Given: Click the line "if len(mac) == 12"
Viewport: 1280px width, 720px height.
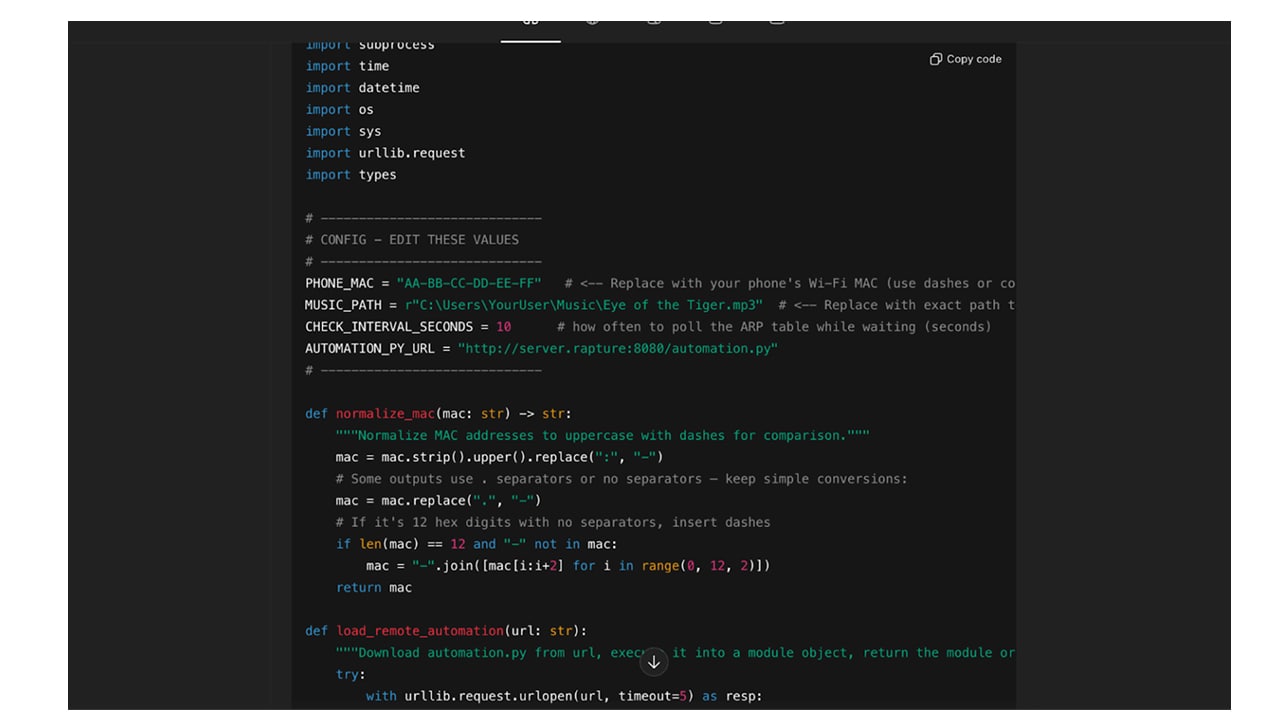Looking at the screenshot, I should (477, 544).
